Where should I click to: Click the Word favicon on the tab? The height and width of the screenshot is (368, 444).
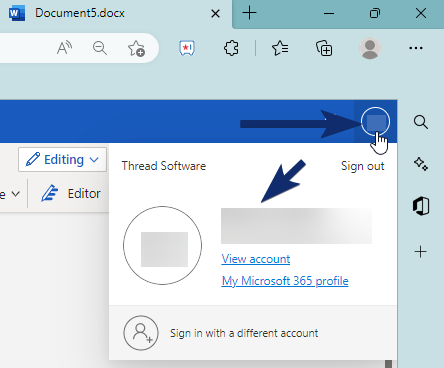click(x=17, y=13)
